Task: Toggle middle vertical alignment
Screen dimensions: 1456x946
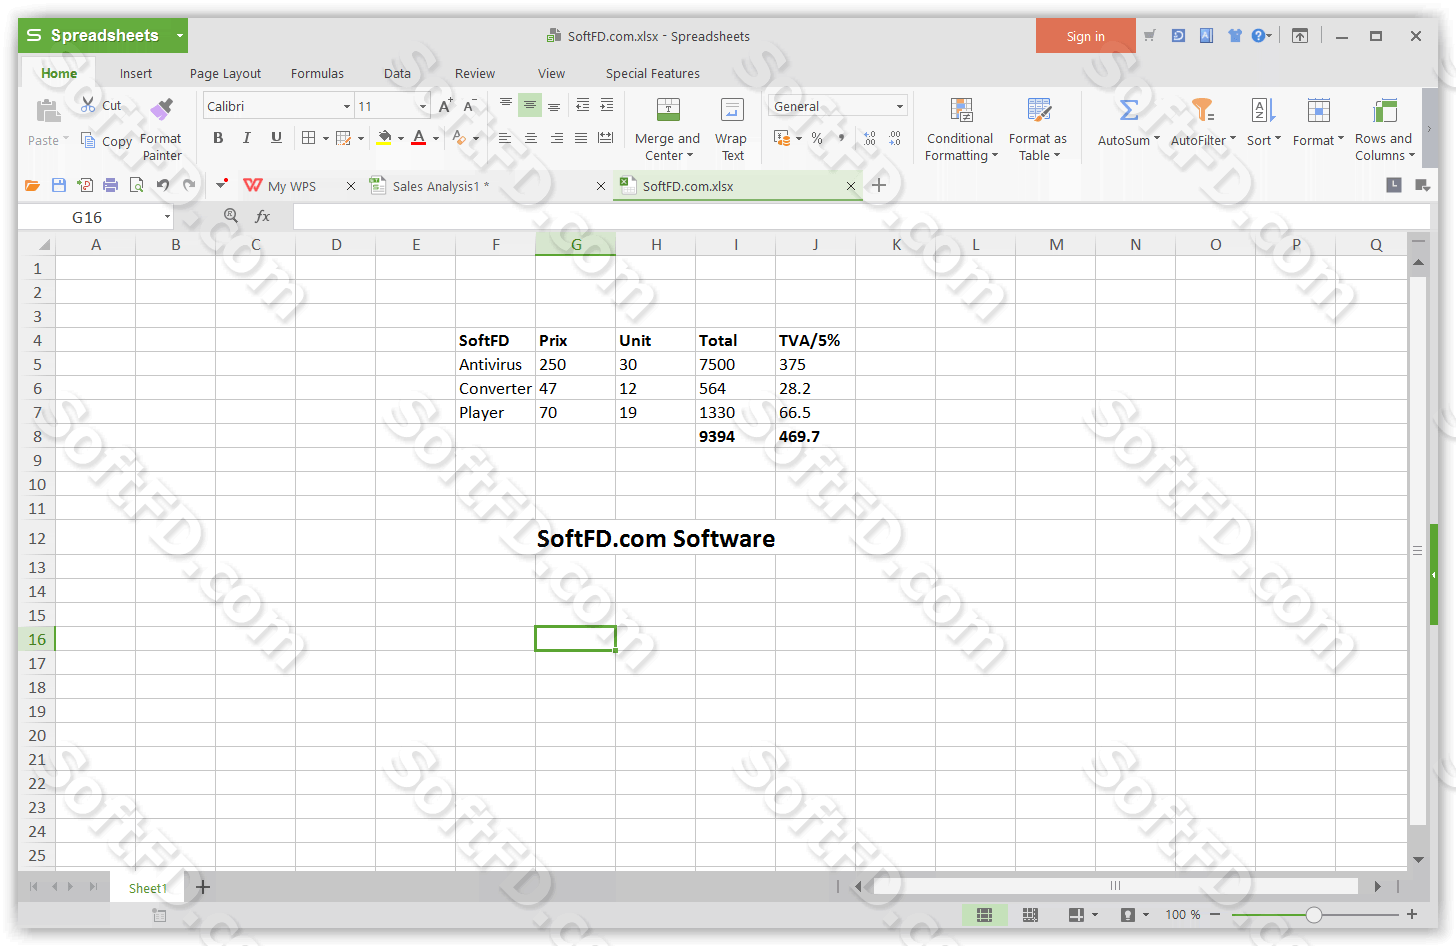Action: coord(530,105)
